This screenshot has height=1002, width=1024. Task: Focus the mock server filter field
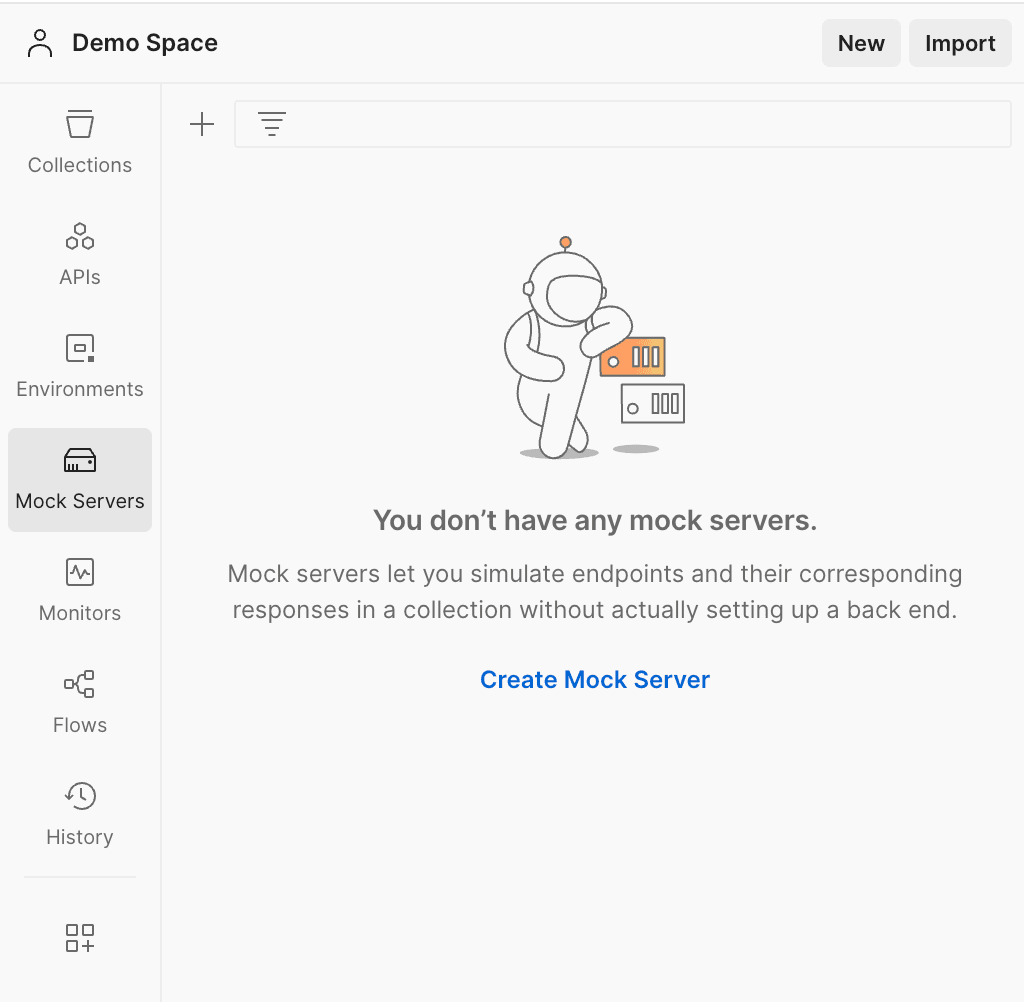point(640,125)
